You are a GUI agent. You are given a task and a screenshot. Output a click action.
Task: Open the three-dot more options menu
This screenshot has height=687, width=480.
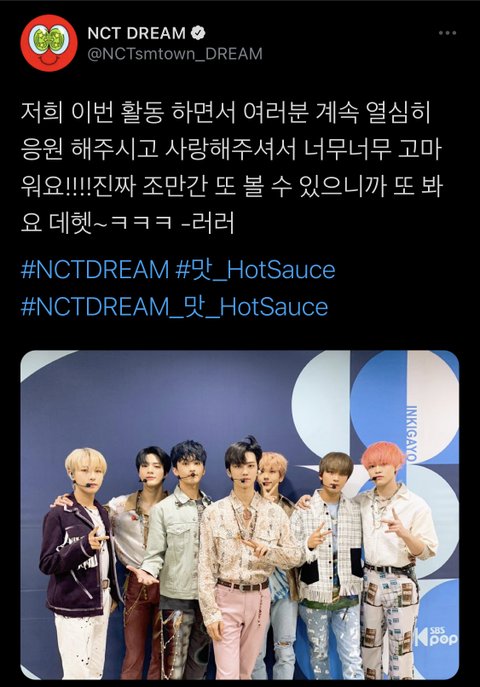pyautogui.click(x=447, y=33)
